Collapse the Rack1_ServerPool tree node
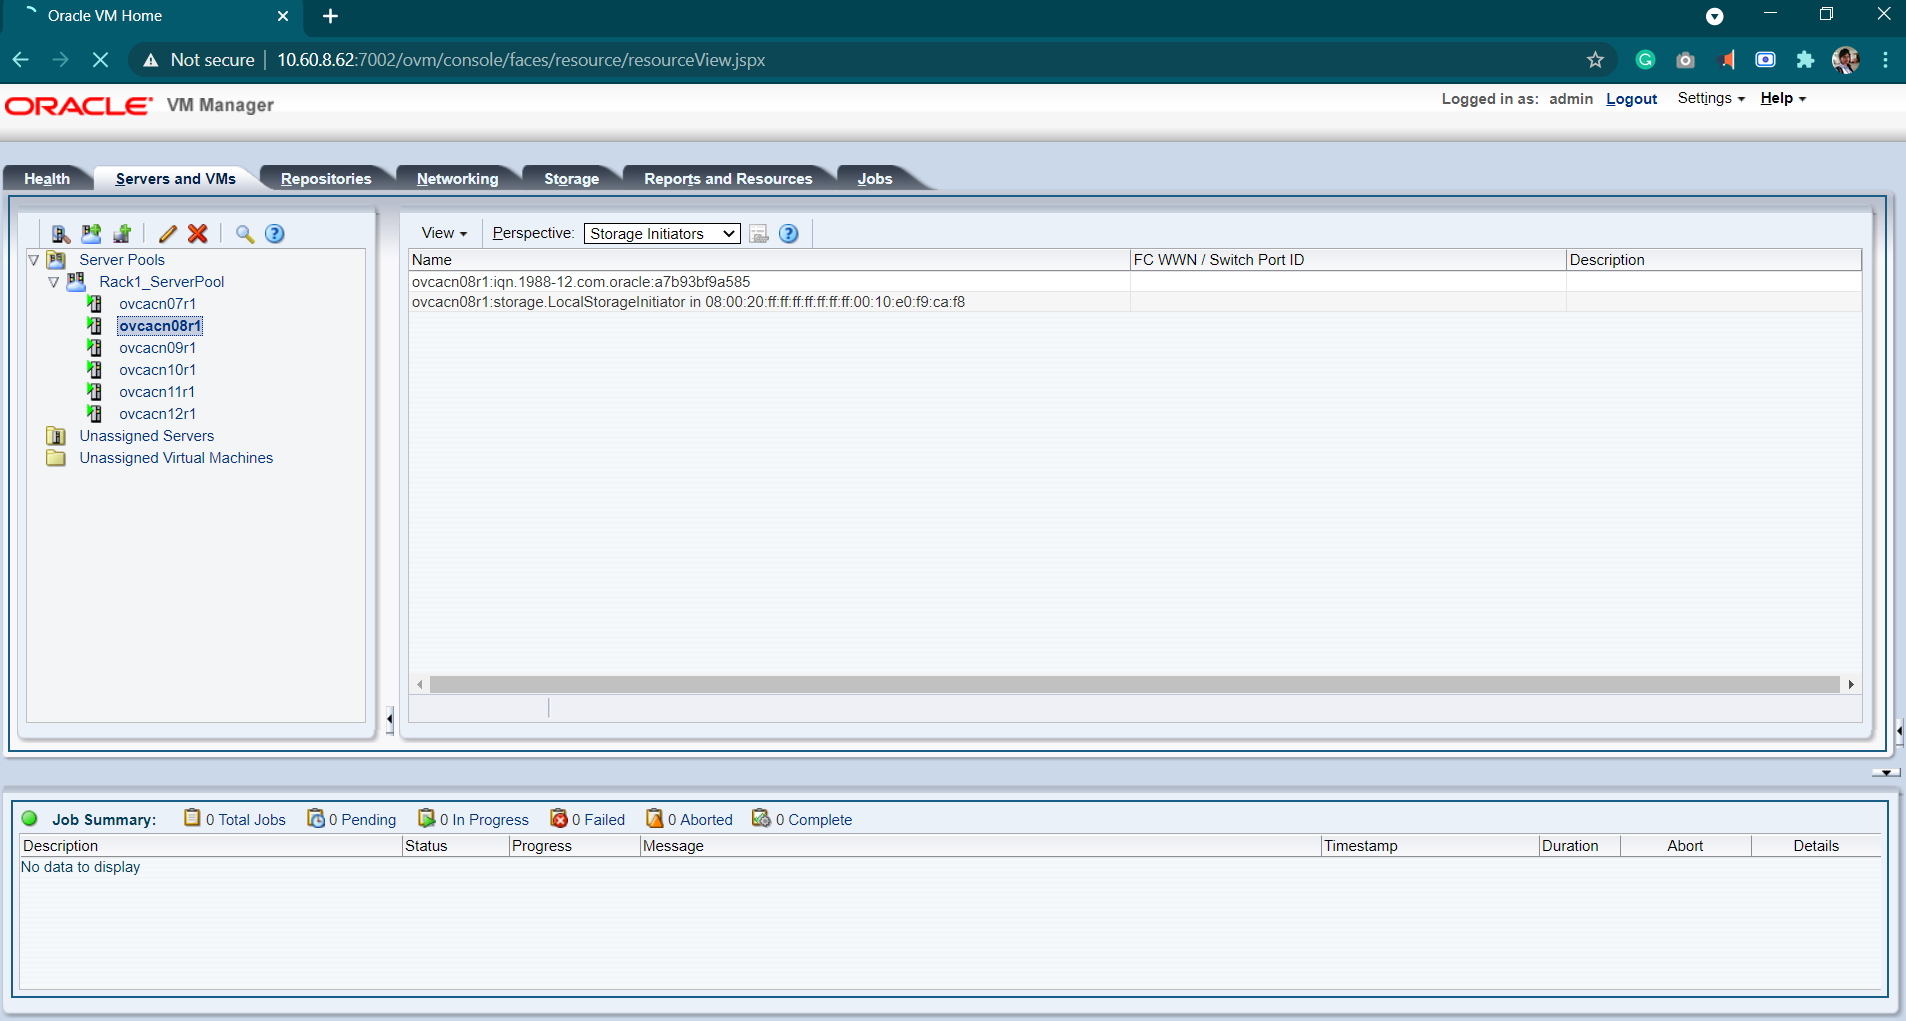This screenshot has height=1021, width=1906. [53, 282]
